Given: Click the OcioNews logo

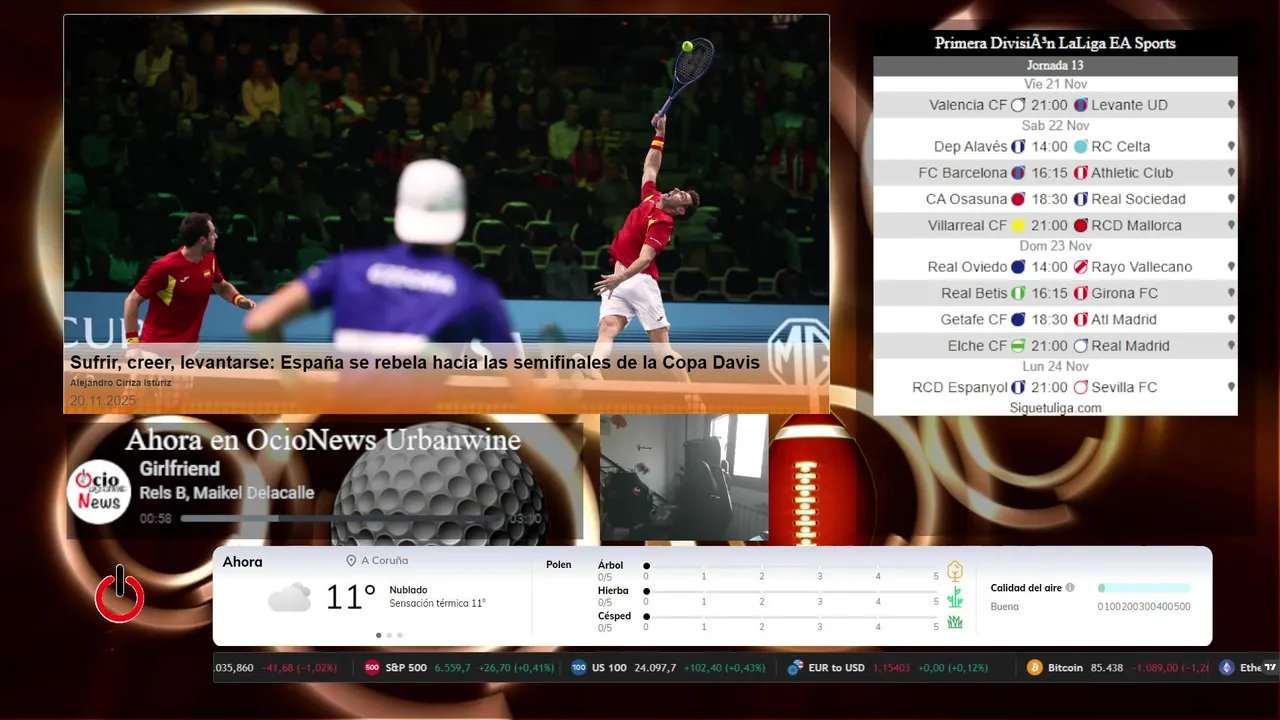Looking at the screenshot, I should (99, 491).
